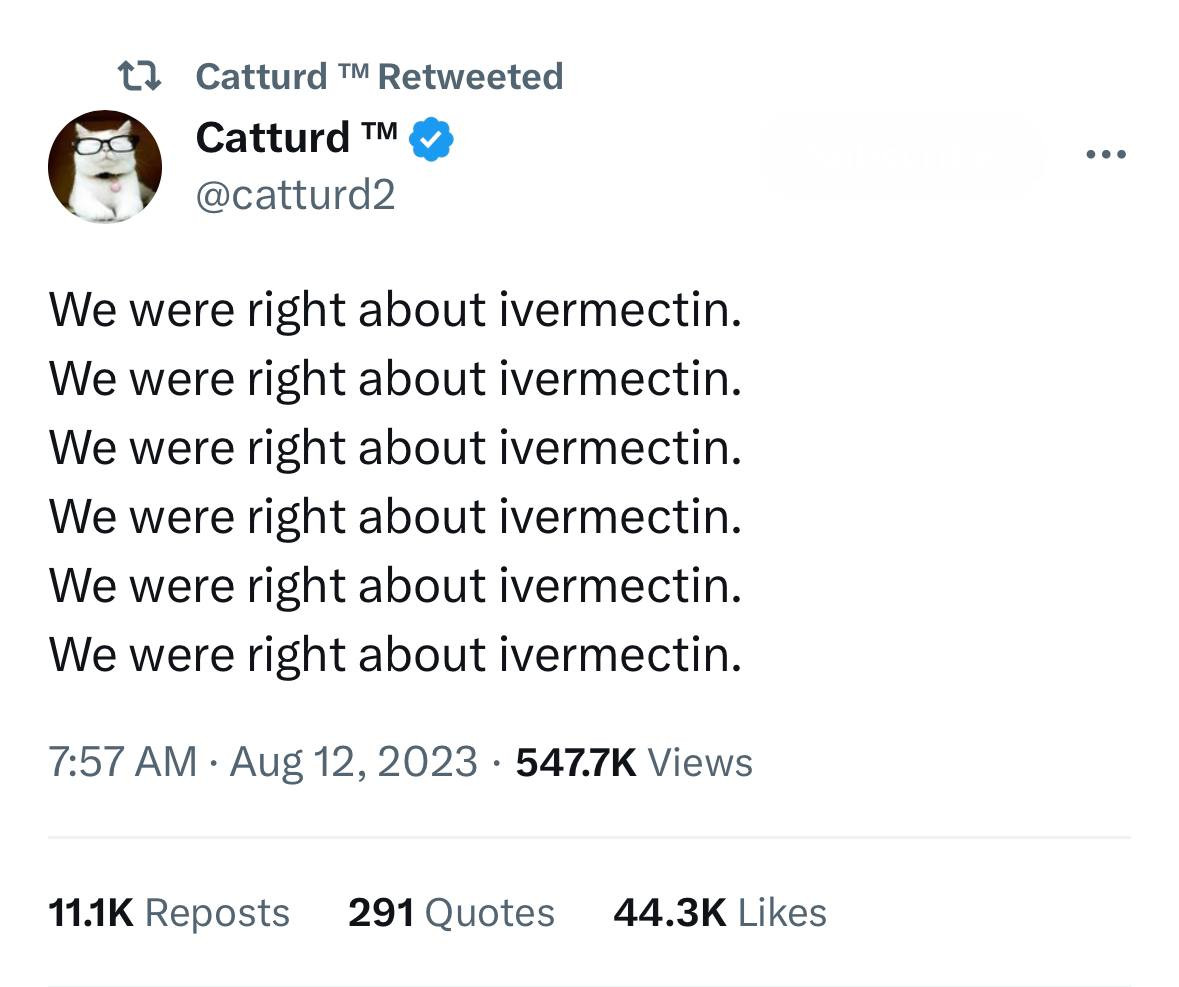Viewport: 1179px width, 987px height.
Task: Open the "Catturd ™ Retweeted" label
Action: pos(379,76)
